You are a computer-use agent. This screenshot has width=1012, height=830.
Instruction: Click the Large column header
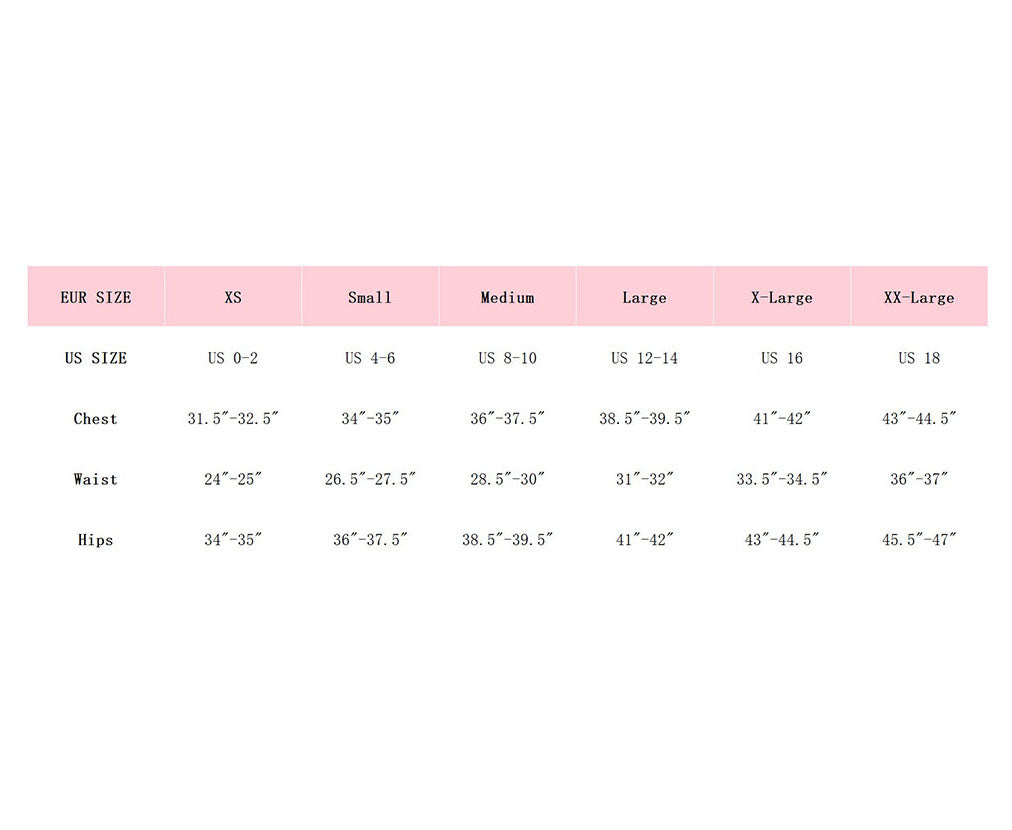click(x=644, y=297)
